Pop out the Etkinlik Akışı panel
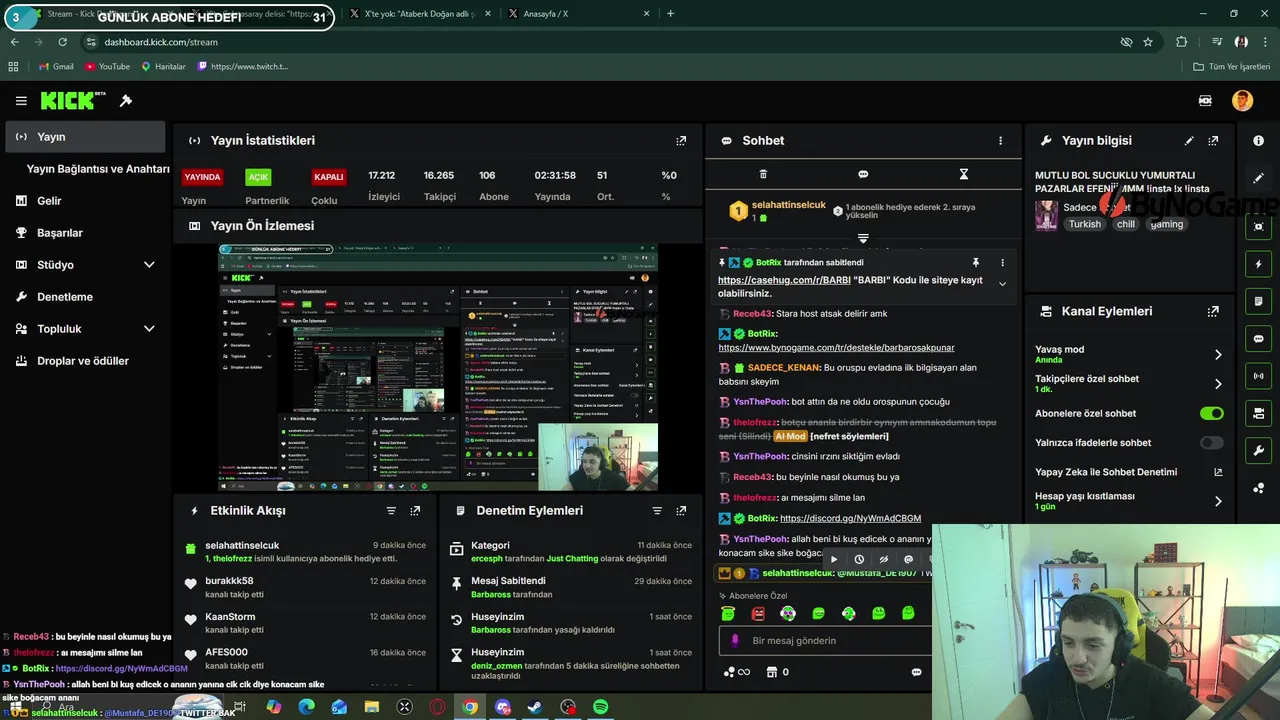Image resolution: width=1280 pixels, height=720 pixels. pyautogui.click(x=415, y=511)
